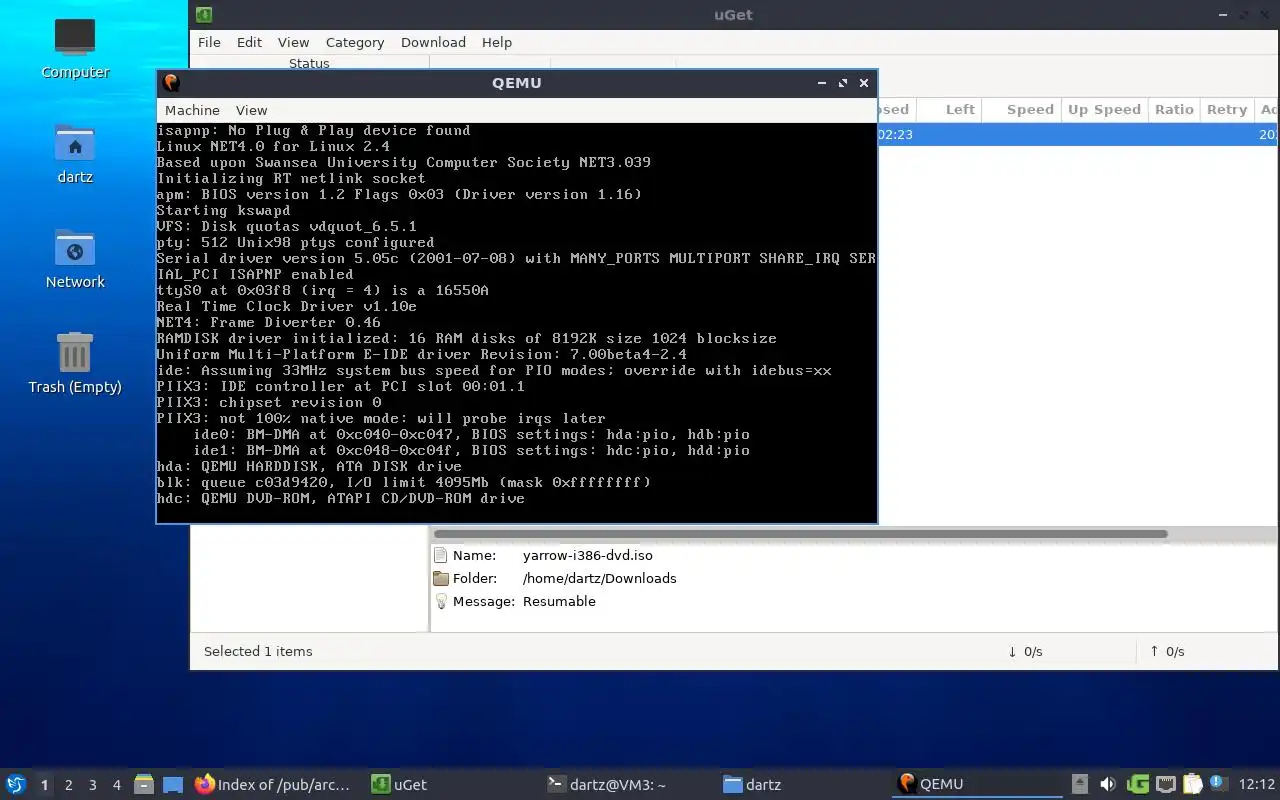Click the notification info tray icon
The width and height of the screenshot is (1280, 800).
(x=1218, y=784)
